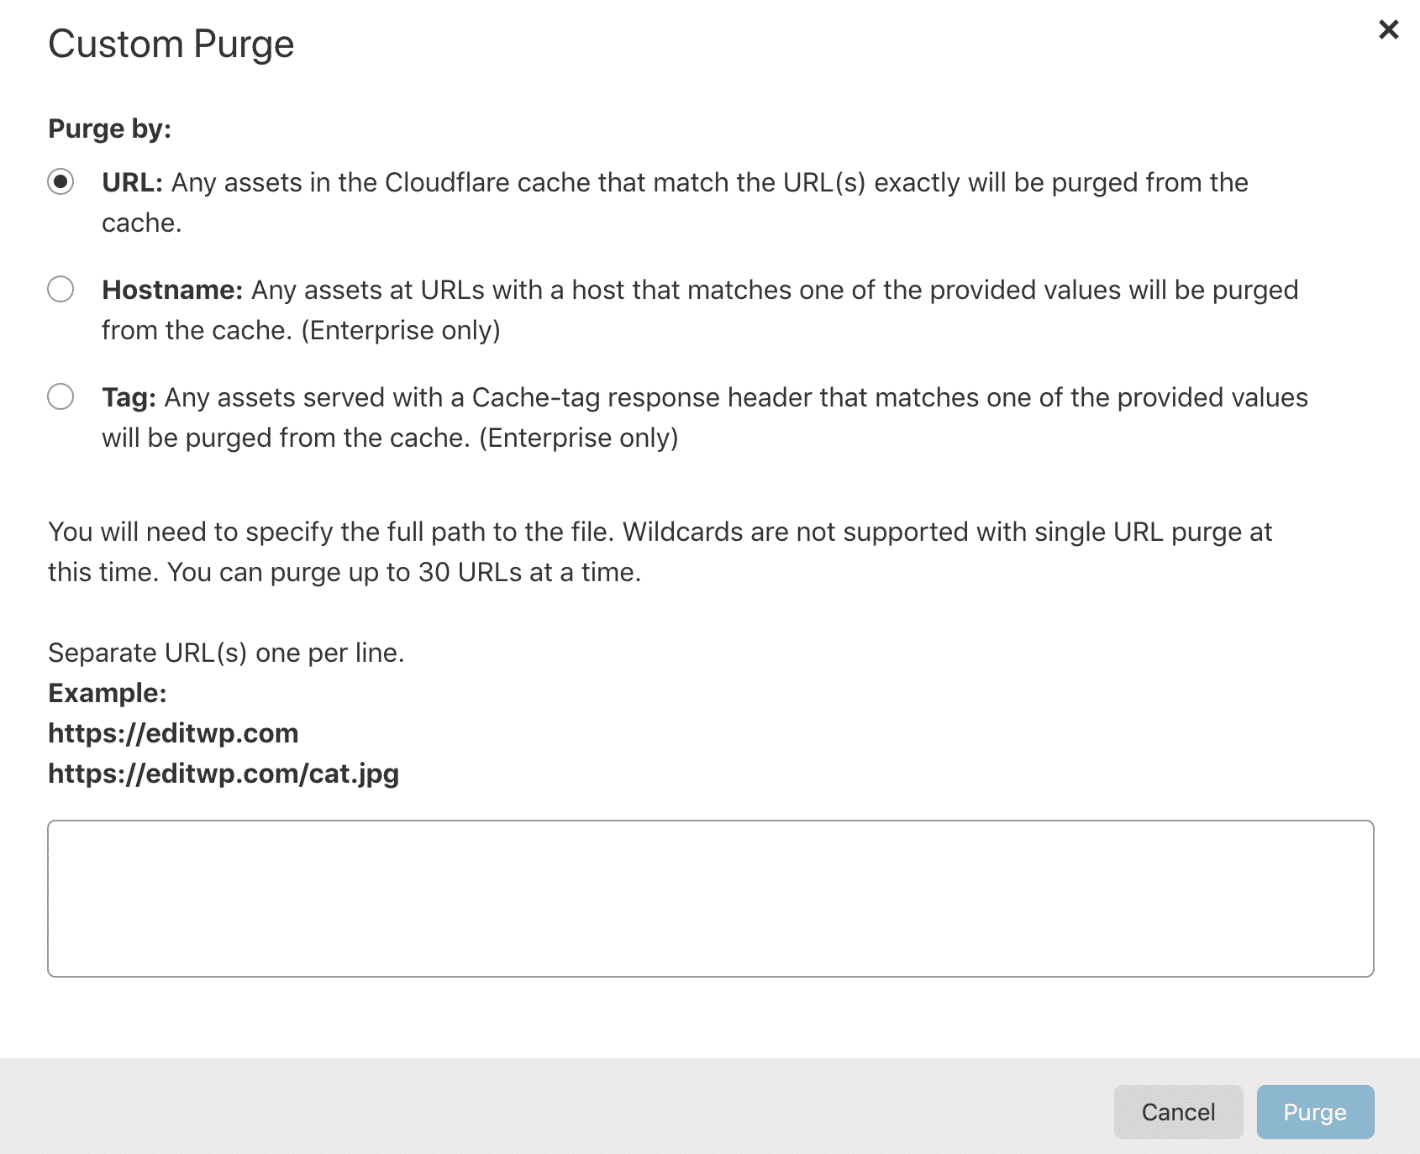
Task: Select the Hostname purge option
Action: click(60, 288)
